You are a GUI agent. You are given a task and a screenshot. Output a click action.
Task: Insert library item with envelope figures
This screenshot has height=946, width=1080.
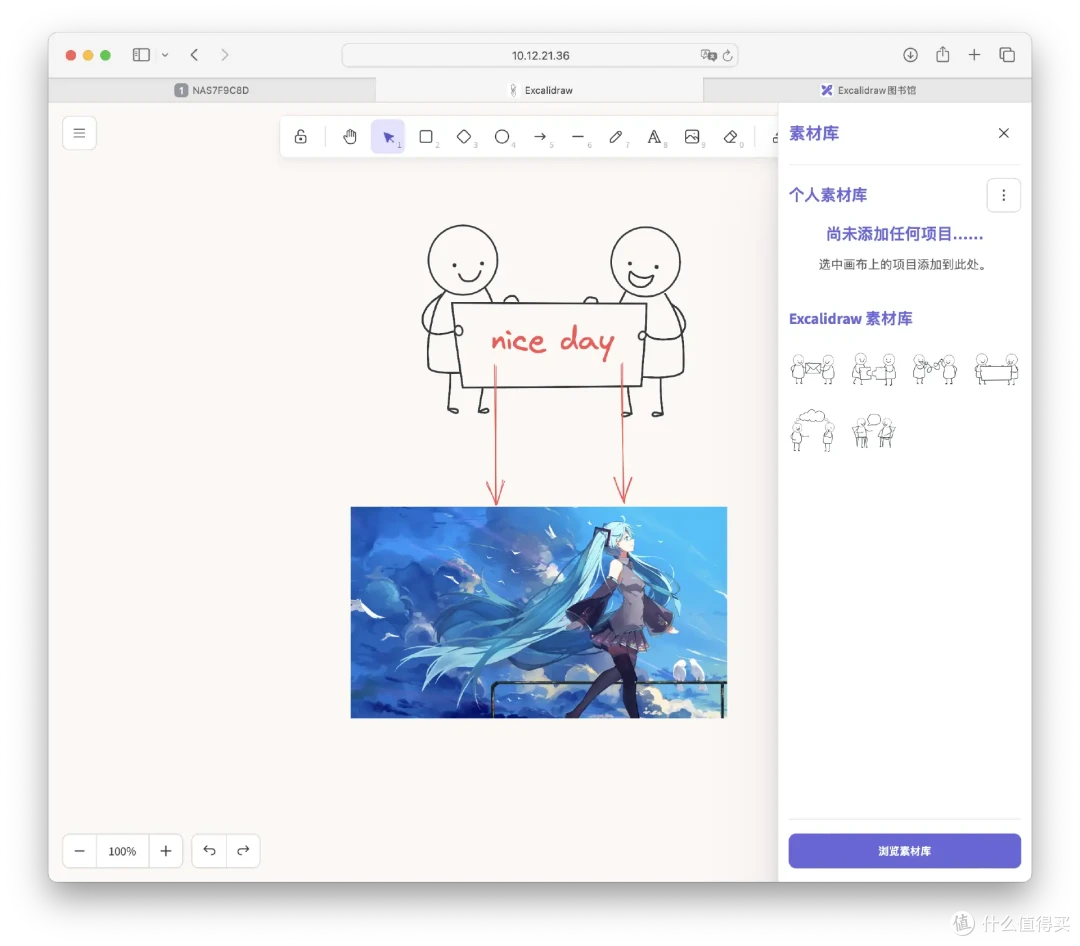pyautogui.click(x=813, y=369)
